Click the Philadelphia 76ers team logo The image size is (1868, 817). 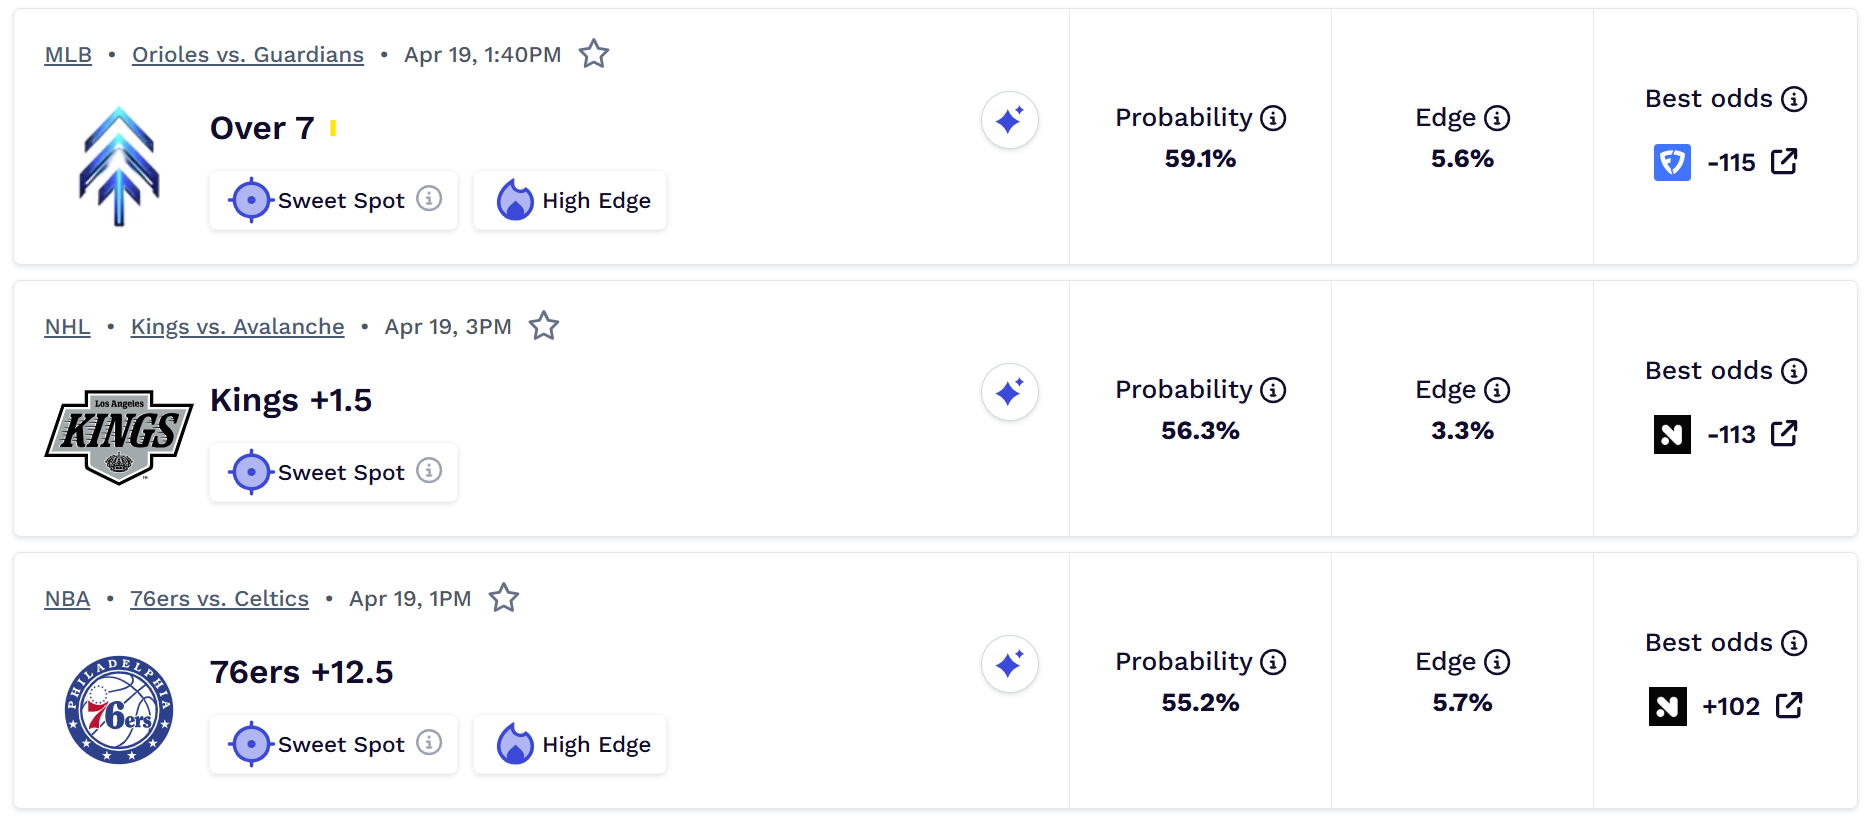coord(119,710)
